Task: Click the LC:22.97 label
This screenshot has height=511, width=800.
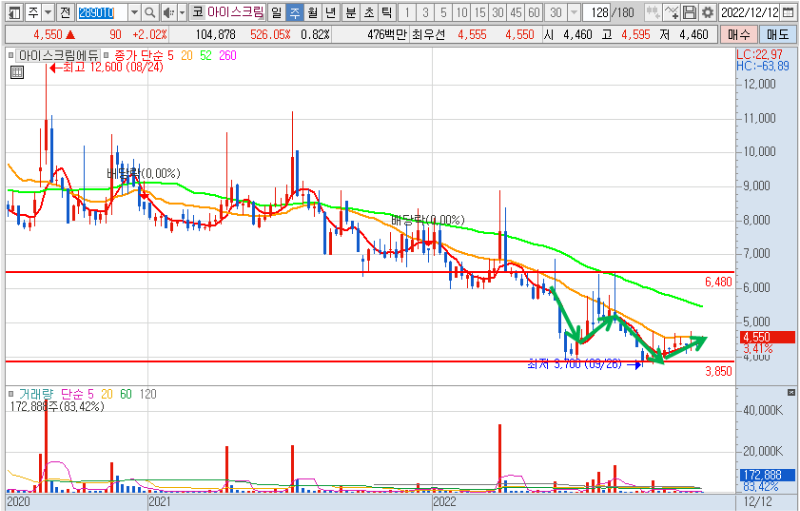Action: [759, 55]
